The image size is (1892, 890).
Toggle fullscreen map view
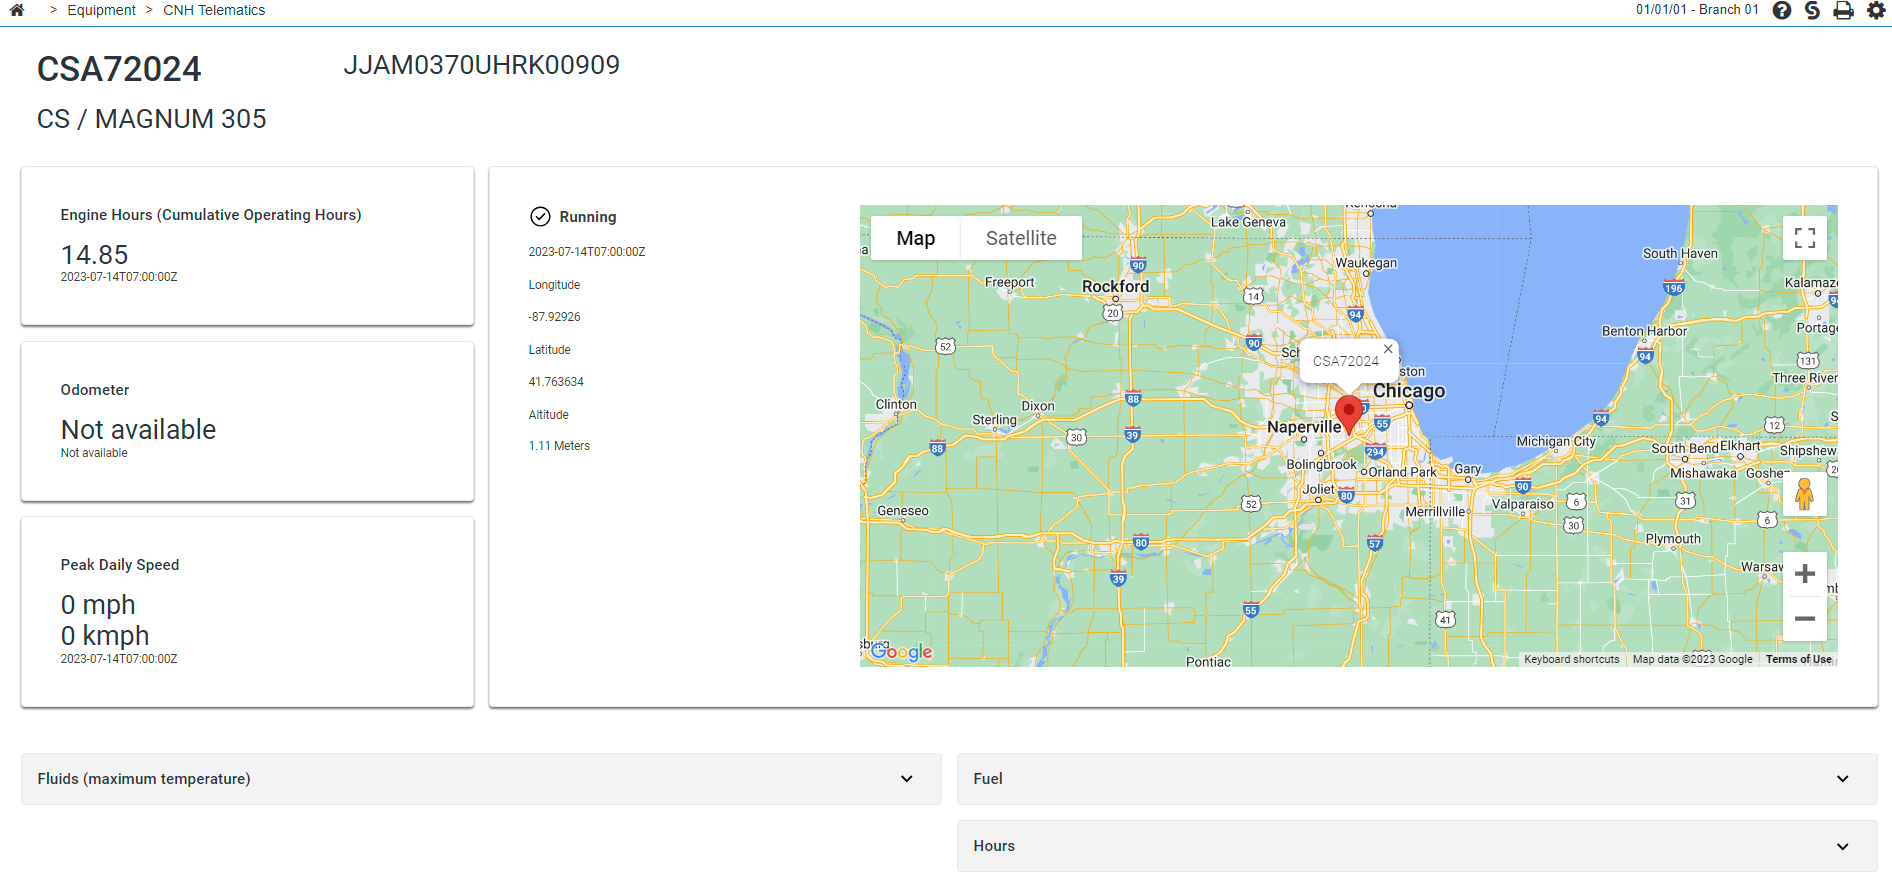(x=1805, y=238)
